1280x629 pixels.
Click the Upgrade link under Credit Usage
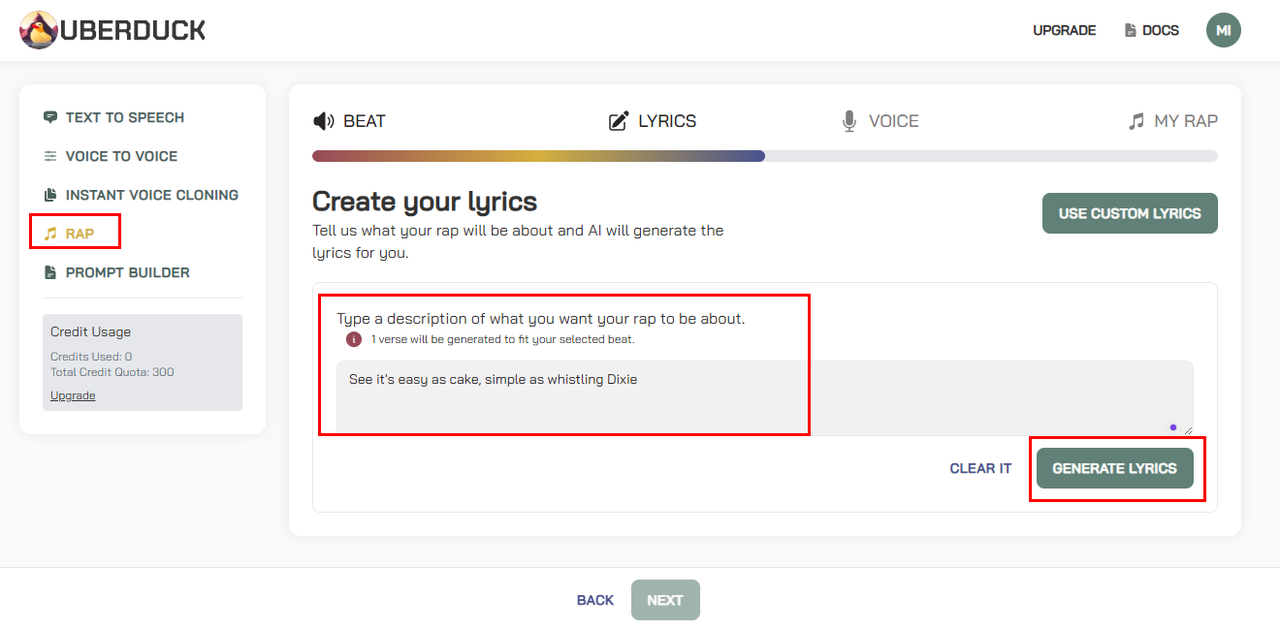[73, 395]
